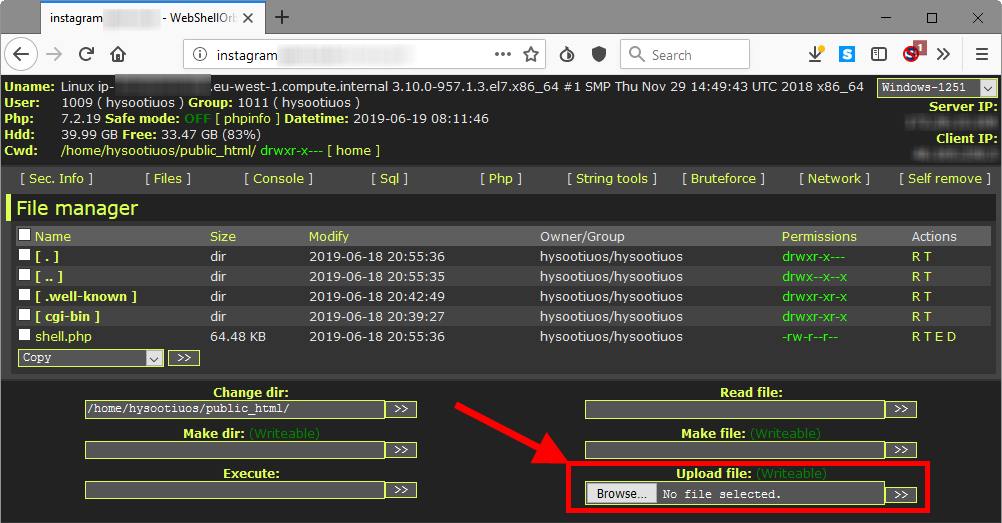Viewport: 1002px width, 523px height.
Task: Check the box for [ . ] directory
Action: click(x=24, y=254)
